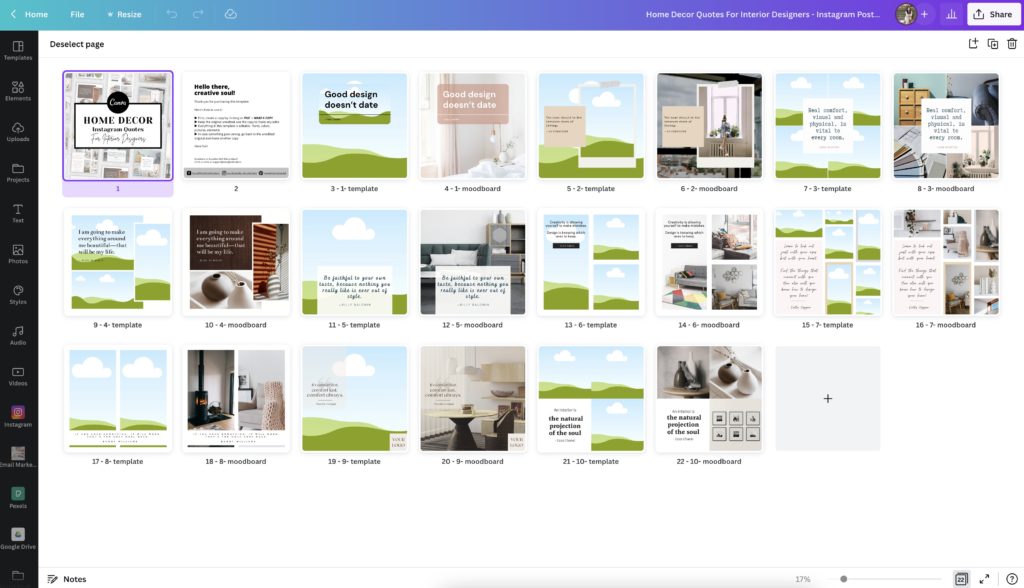1024x588 pixels.
Task: Click the 17% zoom percentage
Action: pyautogui.click(x=803, y=579)
